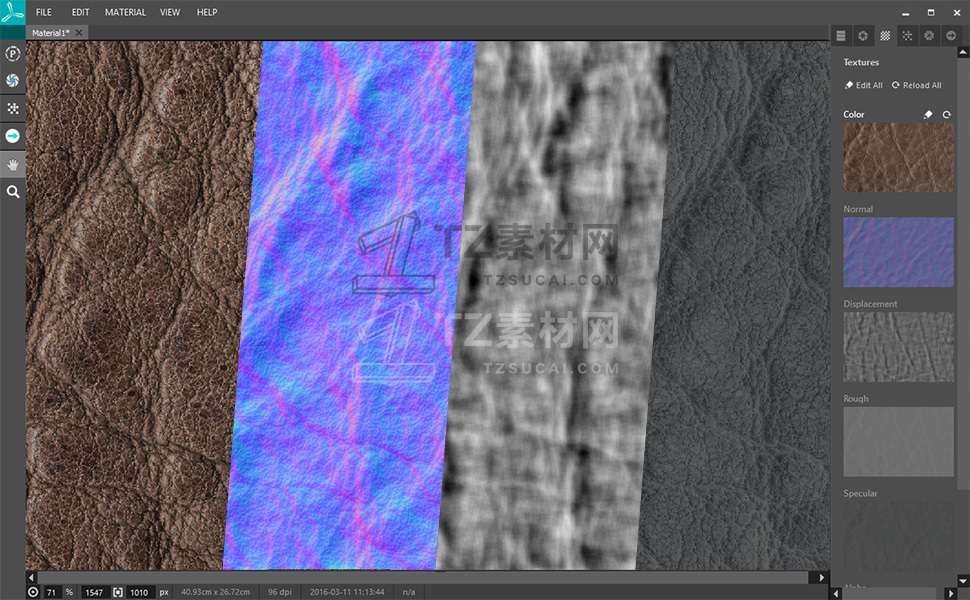The height and width of the screenshot is (600, 970).
Task: Click the Displacement texture label
Action: coord(870,304)
